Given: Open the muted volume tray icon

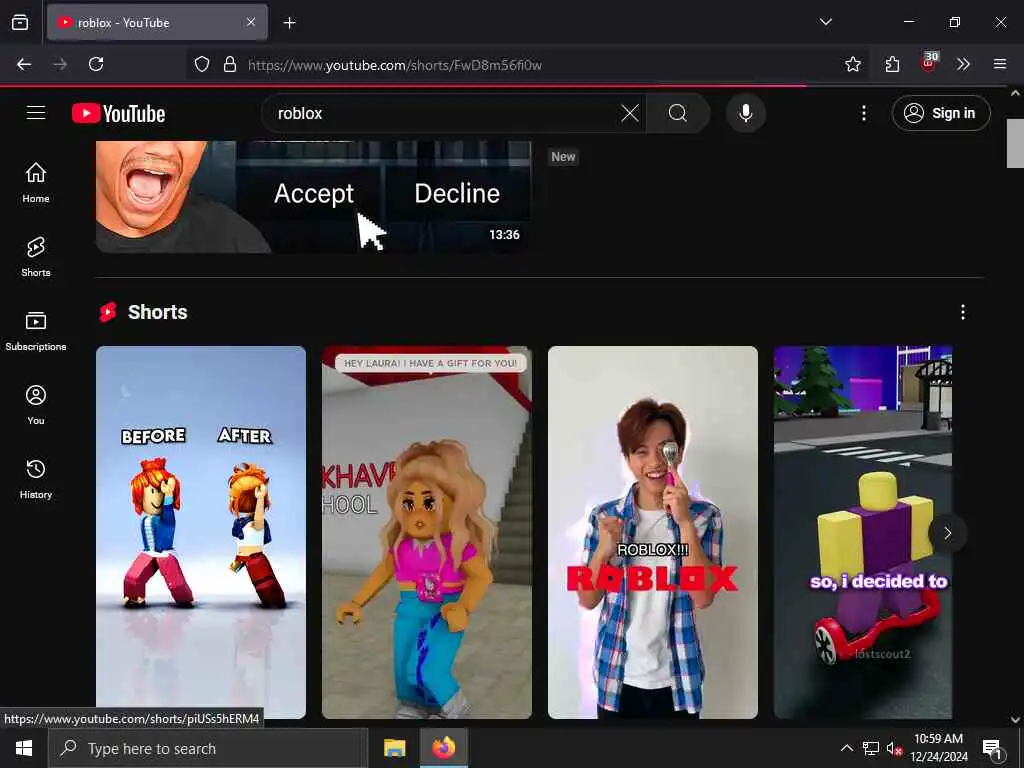Looking at the screenshot, I should 894,748.
